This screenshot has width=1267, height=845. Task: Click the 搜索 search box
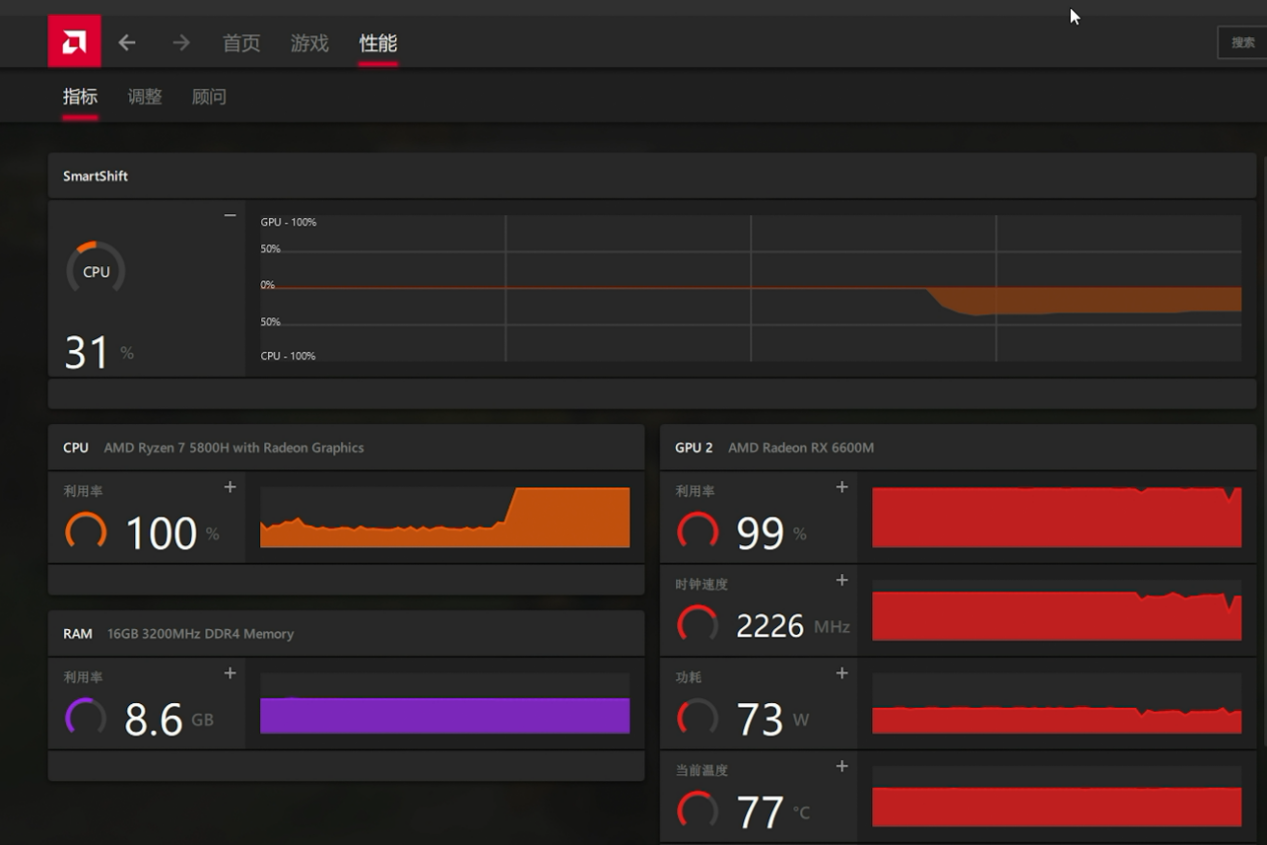tap(1242, 43)
